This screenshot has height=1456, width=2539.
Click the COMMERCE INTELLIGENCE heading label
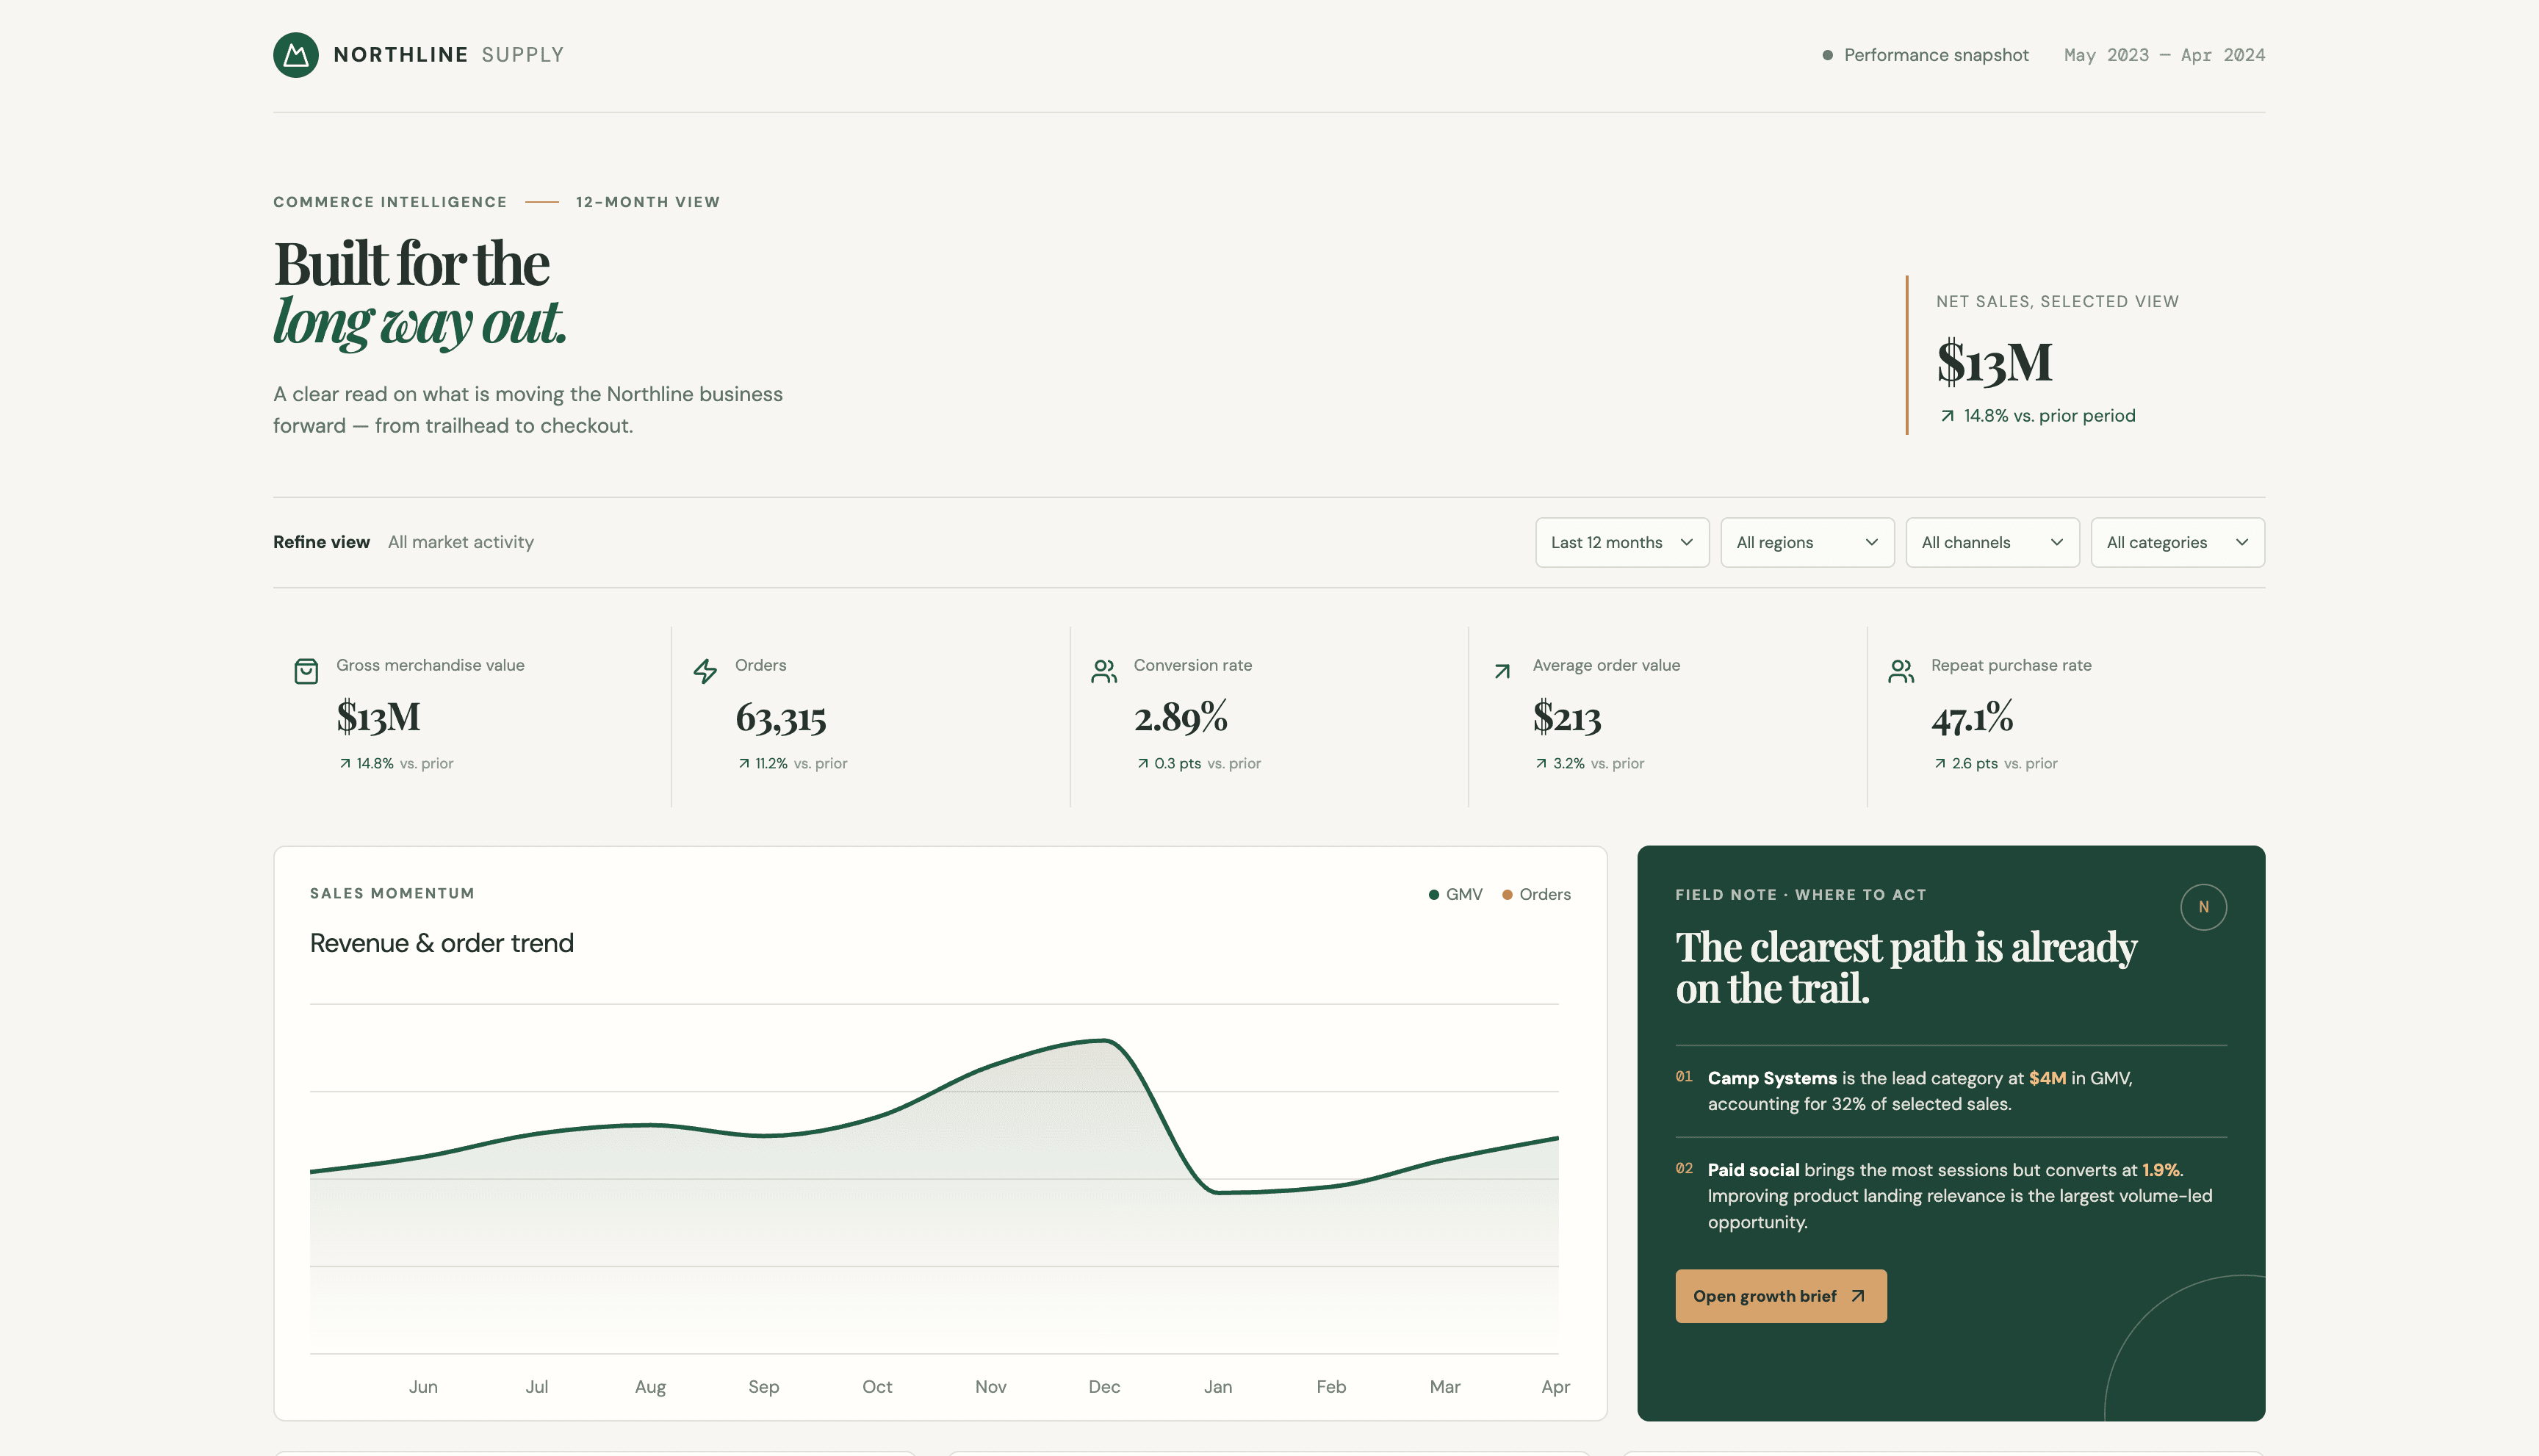(390, 202)
